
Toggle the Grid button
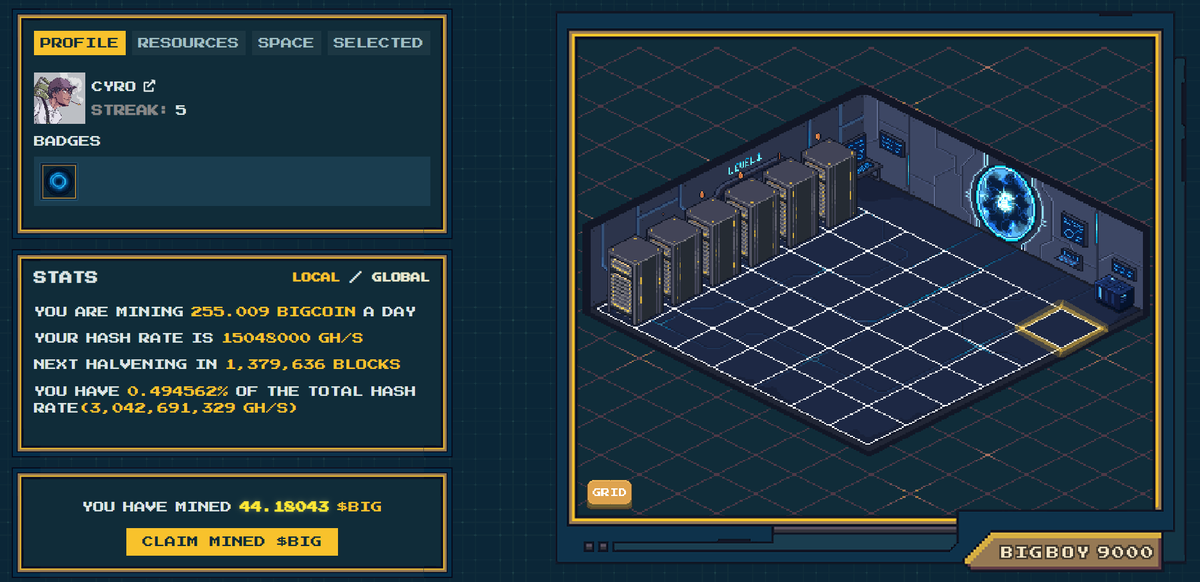(x=609, y=492)
